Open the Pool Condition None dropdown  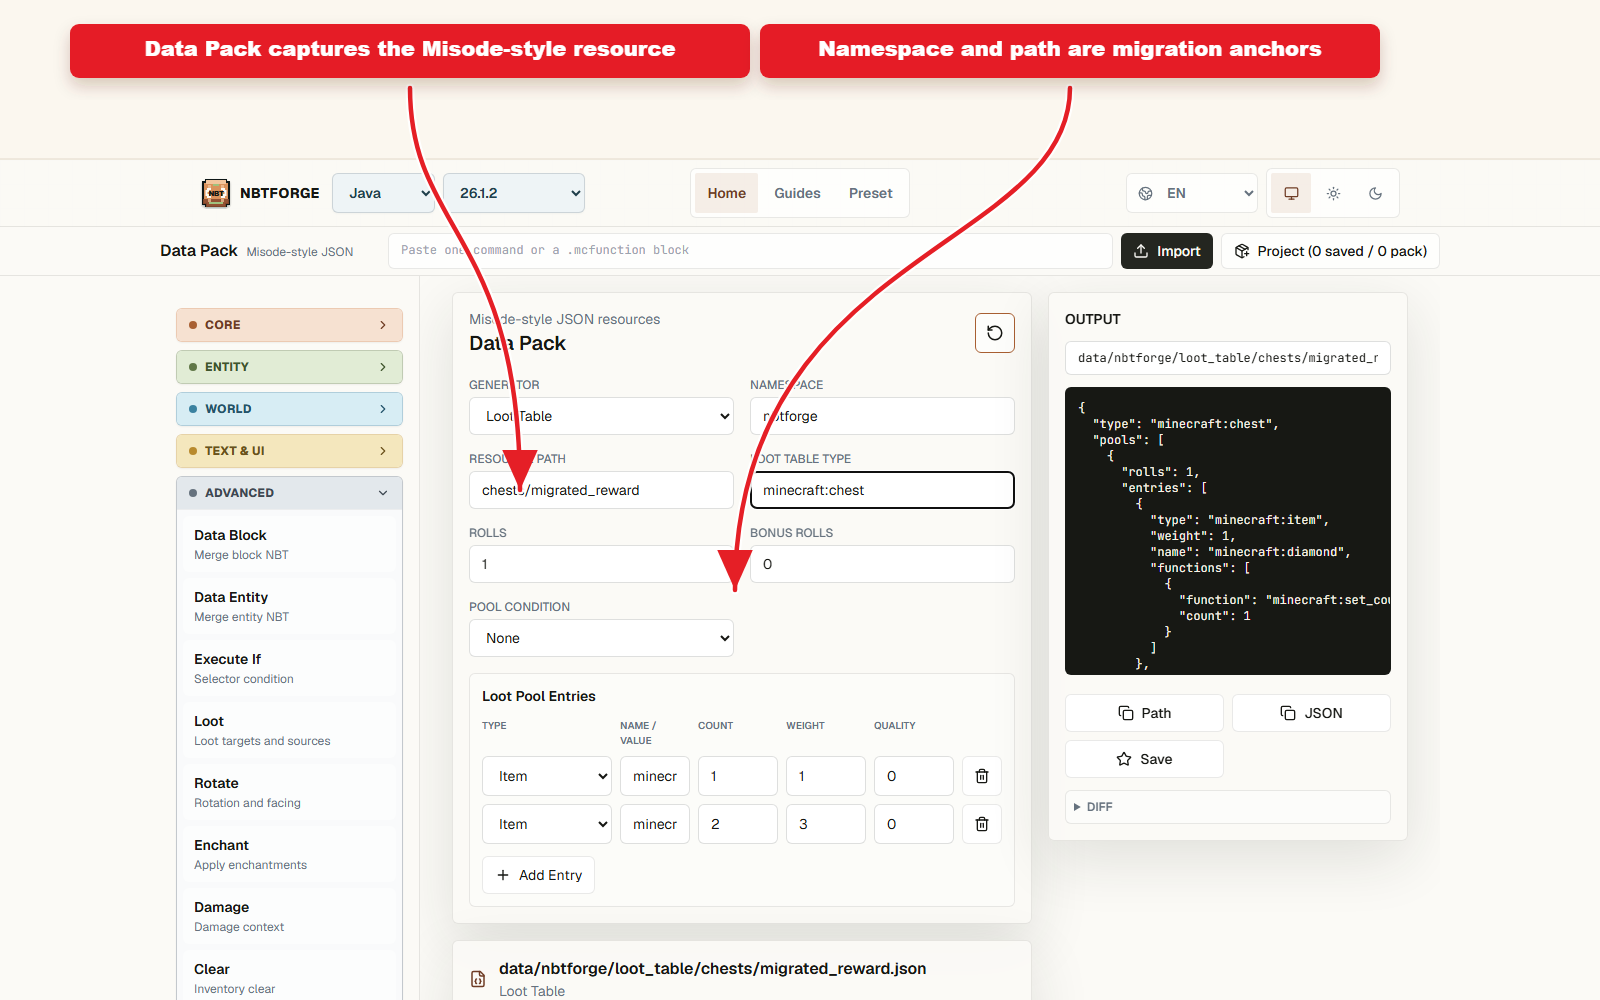click(x=601, y=638)
